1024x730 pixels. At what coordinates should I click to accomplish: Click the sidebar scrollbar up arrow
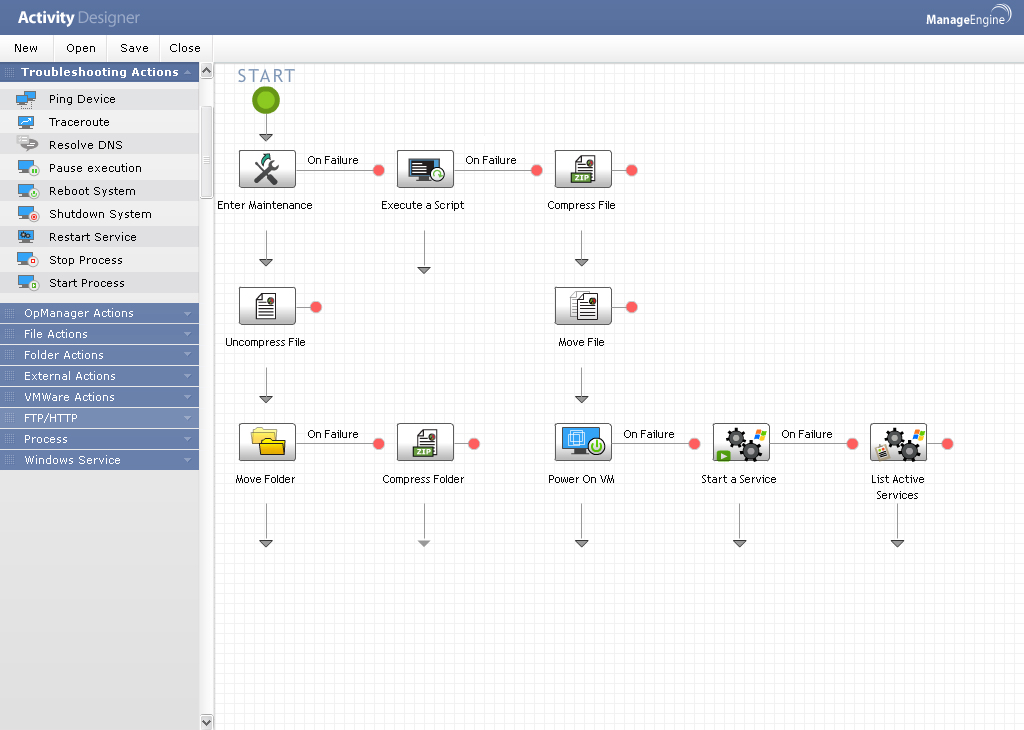pyautogui.click(x=206, y=71)
